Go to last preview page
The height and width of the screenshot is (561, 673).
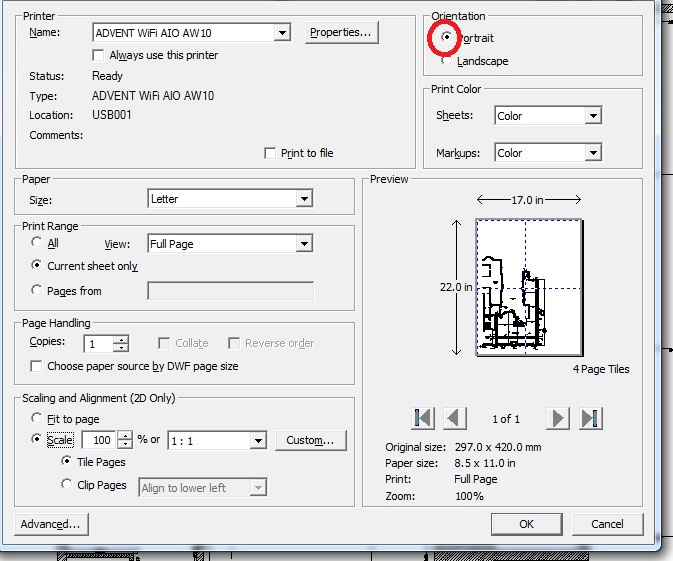(x=591, y=418)
